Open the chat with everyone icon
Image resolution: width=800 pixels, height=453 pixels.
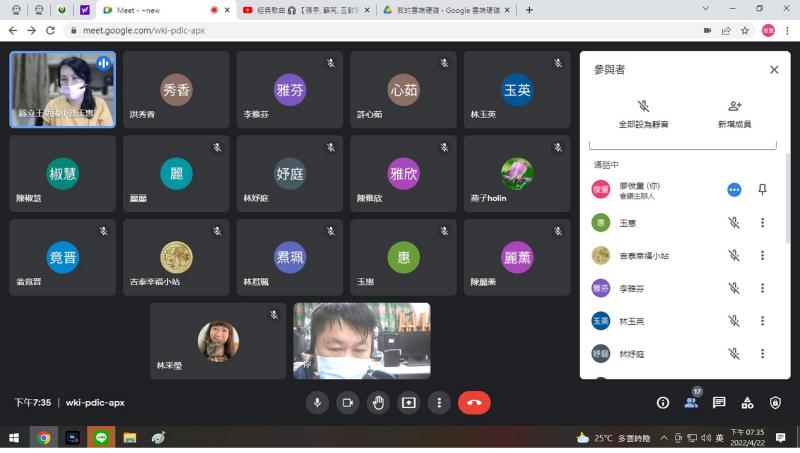(x=719, y=402)
